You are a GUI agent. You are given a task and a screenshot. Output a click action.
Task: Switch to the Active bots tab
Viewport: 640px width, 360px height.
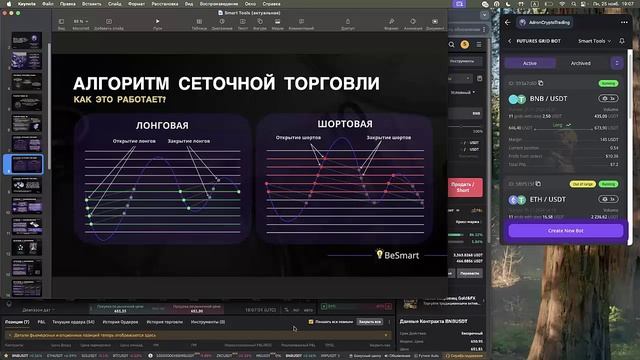coord(530,63)
